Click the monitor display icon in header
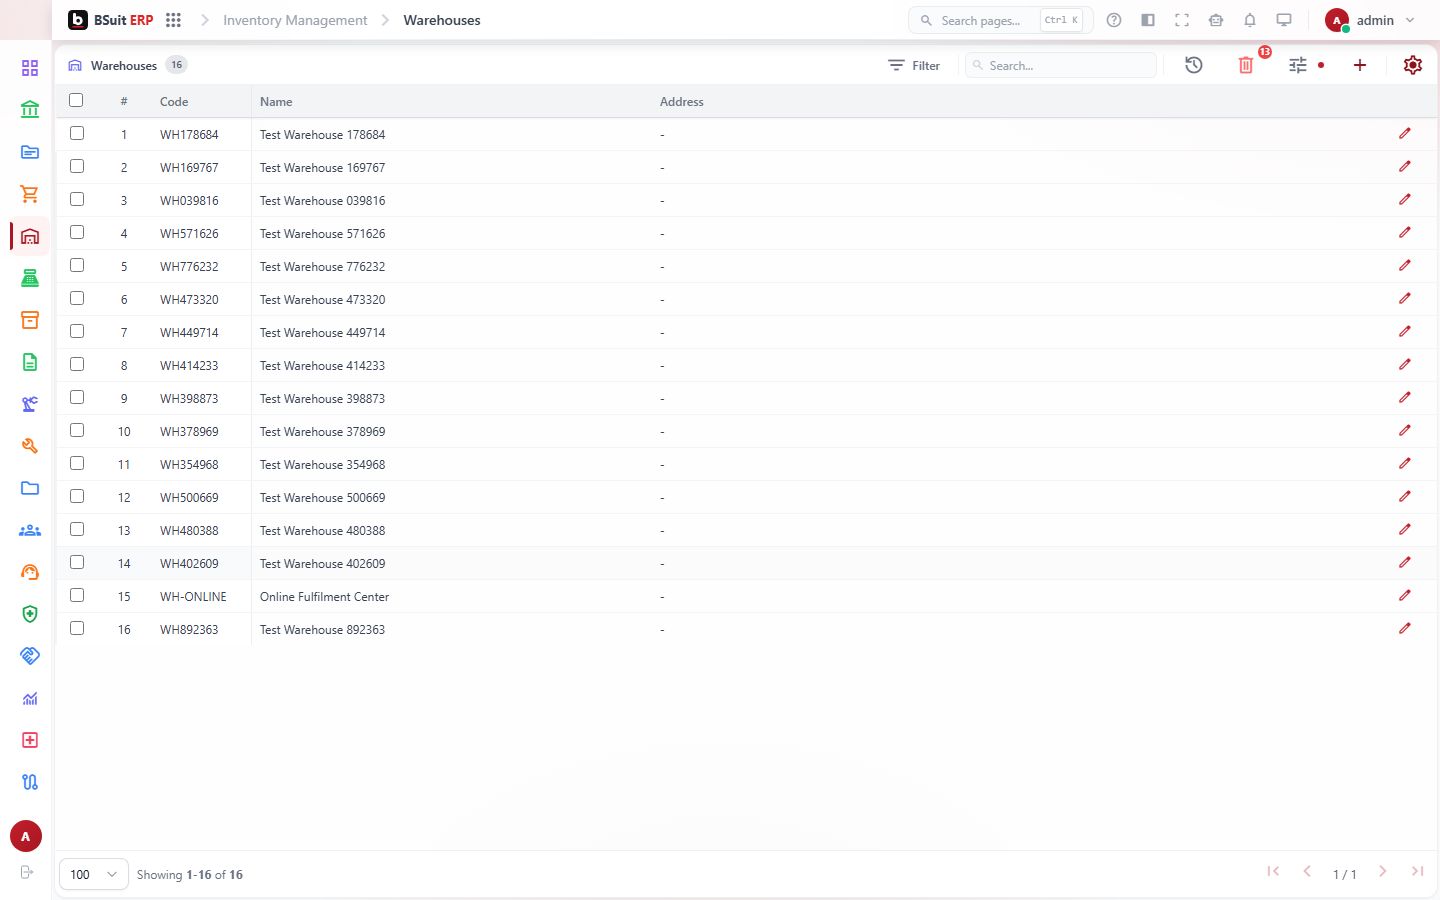Viewport: 1440px width, 900px height. click(x=1284, y=20)
